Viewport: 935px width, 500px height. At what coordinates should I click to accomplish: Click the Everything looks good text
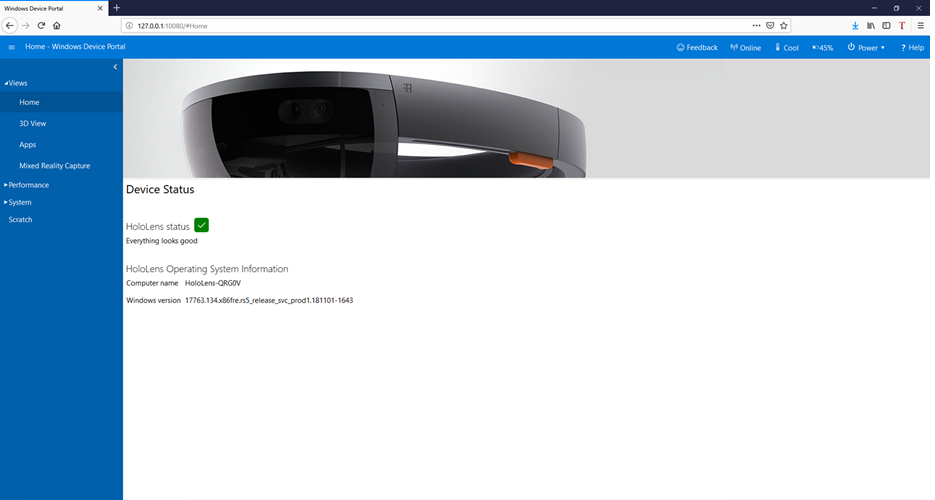pos(162,241)
